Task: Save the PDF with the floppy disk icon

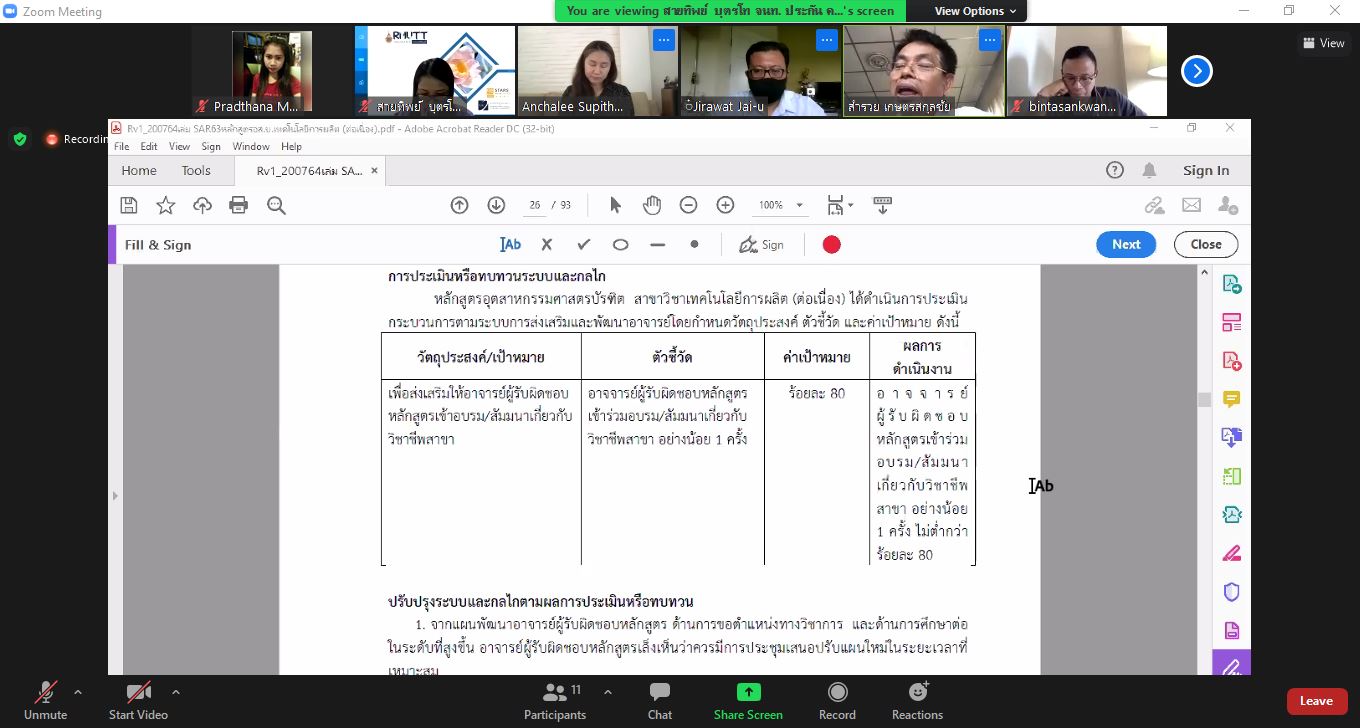Action: pos(129,205)
